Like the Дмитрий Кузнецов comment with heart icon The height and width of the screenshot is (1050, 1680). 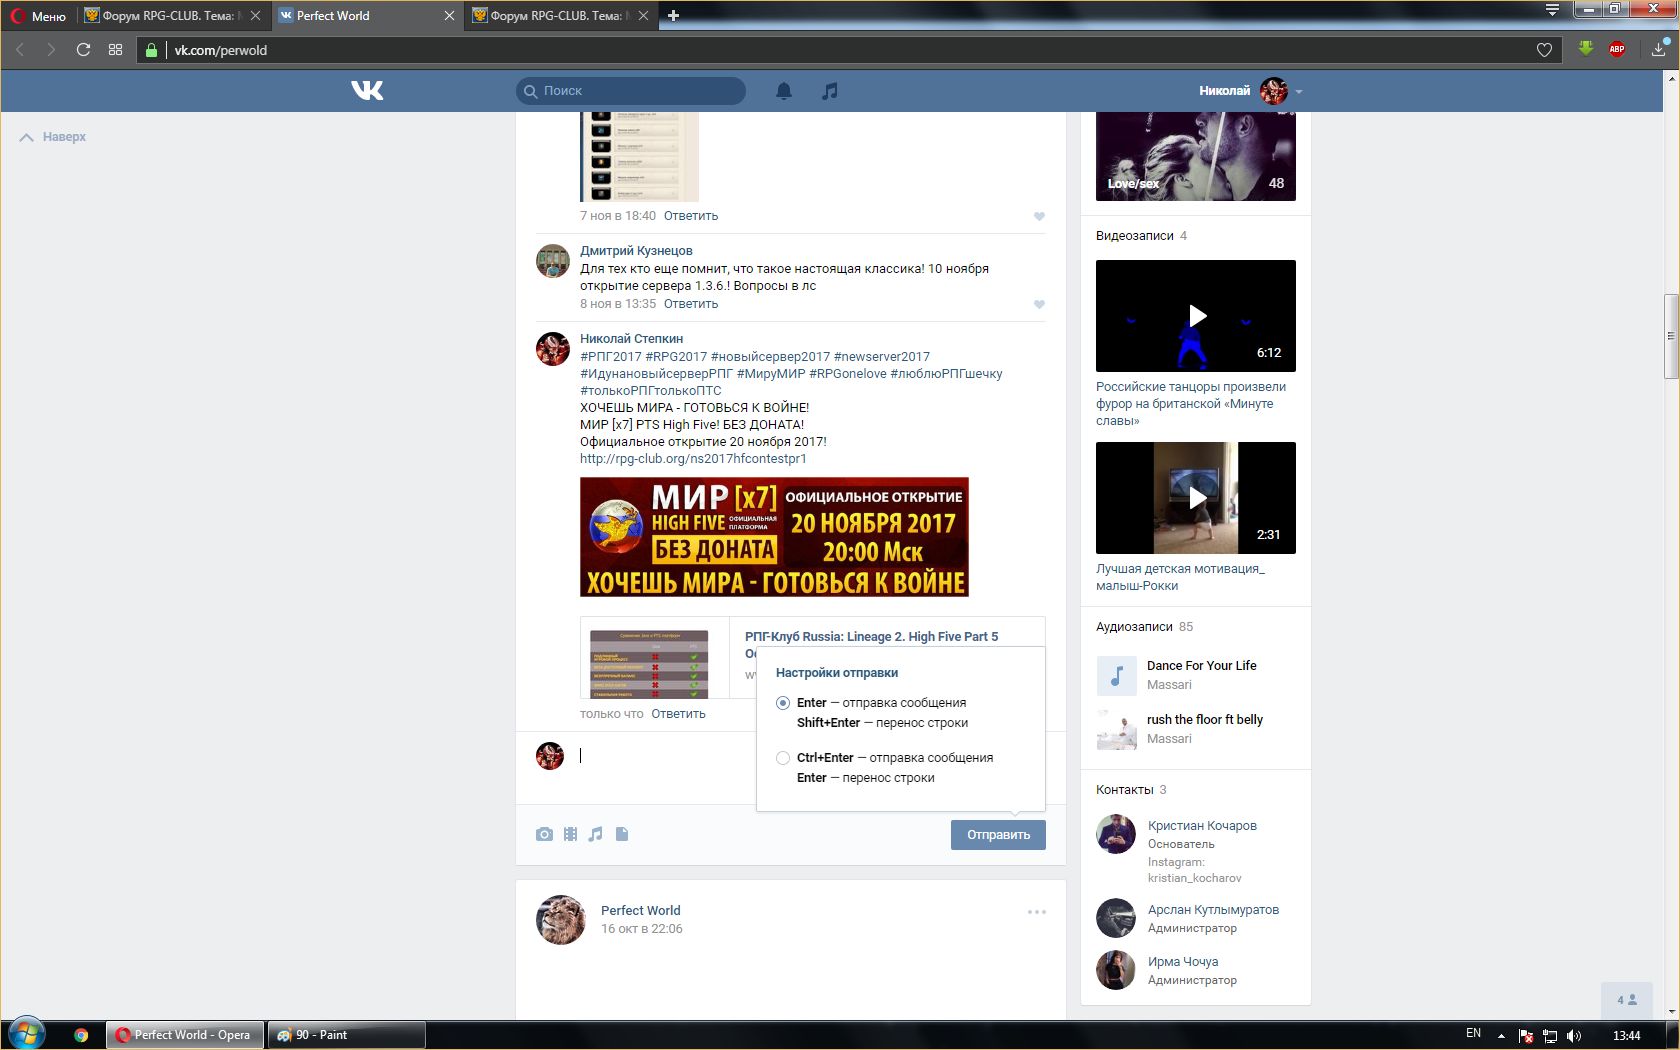[1039, 304]
